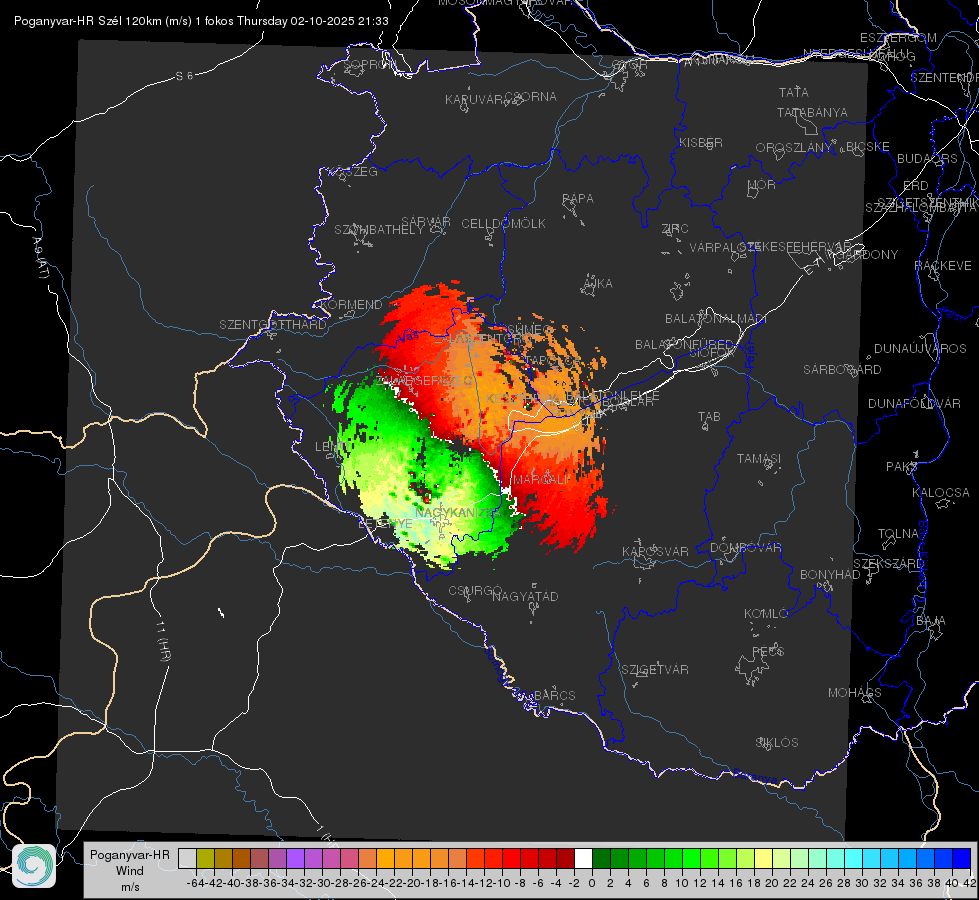The image size is (979, 900).
Task: Click the KISBÉR town label
Action: tap(701, 143)
